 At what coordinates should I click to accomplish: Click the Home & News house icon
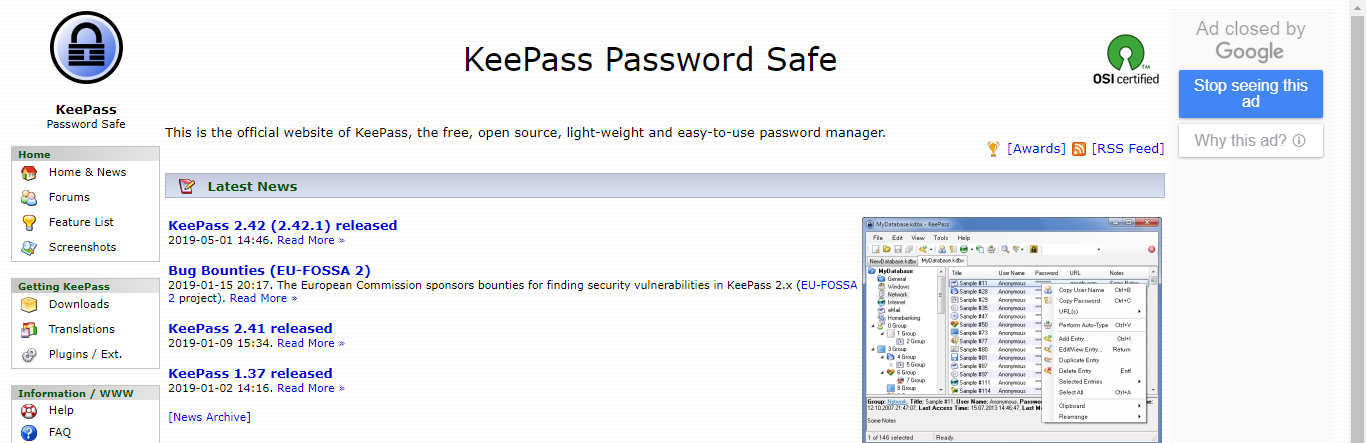[29, 172]
